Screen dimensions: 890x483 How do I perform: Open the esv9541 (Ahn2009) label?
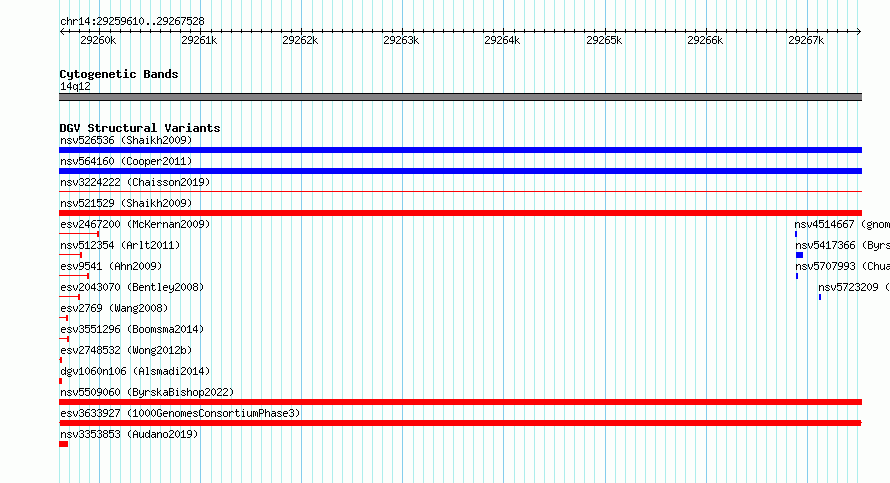tap(111, 266)
